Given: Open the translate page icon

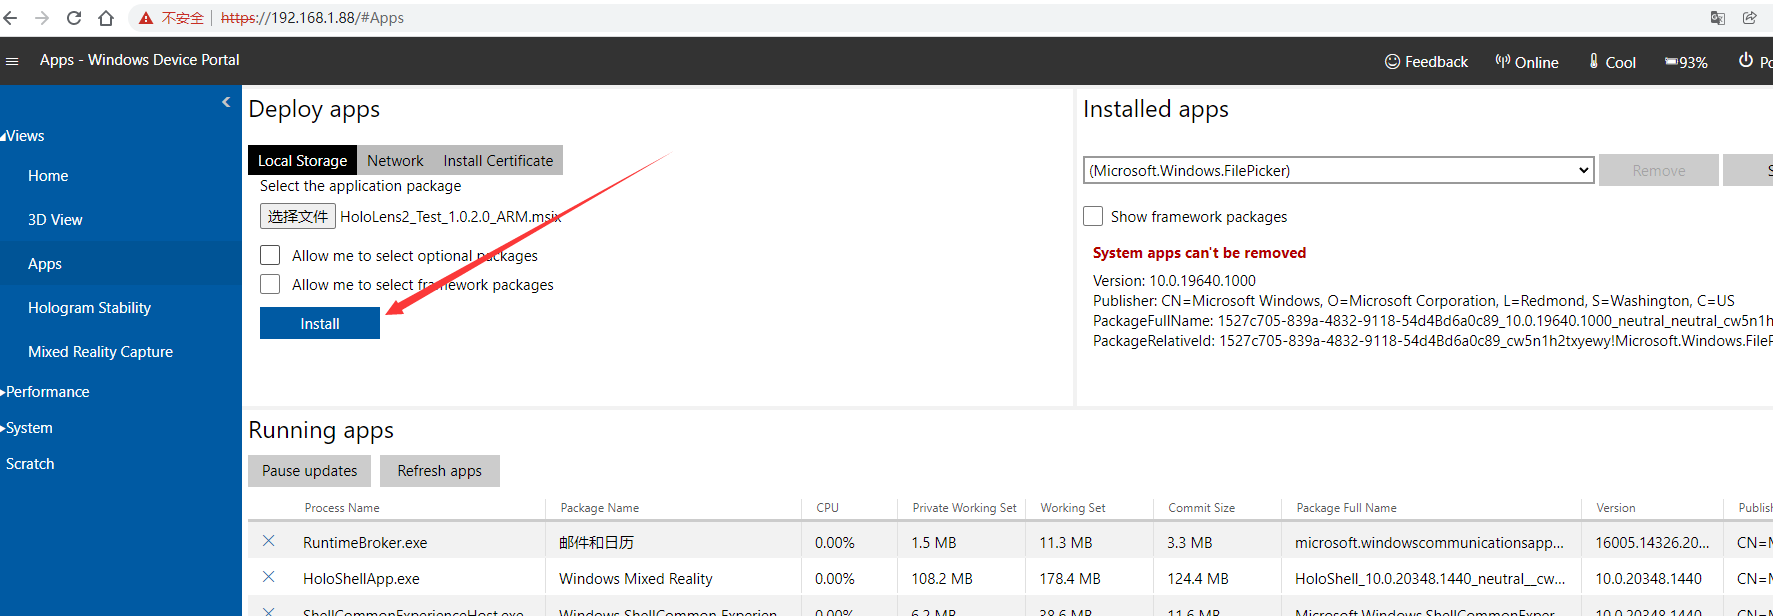Looking at the screenshot, I should point(1718,18).
